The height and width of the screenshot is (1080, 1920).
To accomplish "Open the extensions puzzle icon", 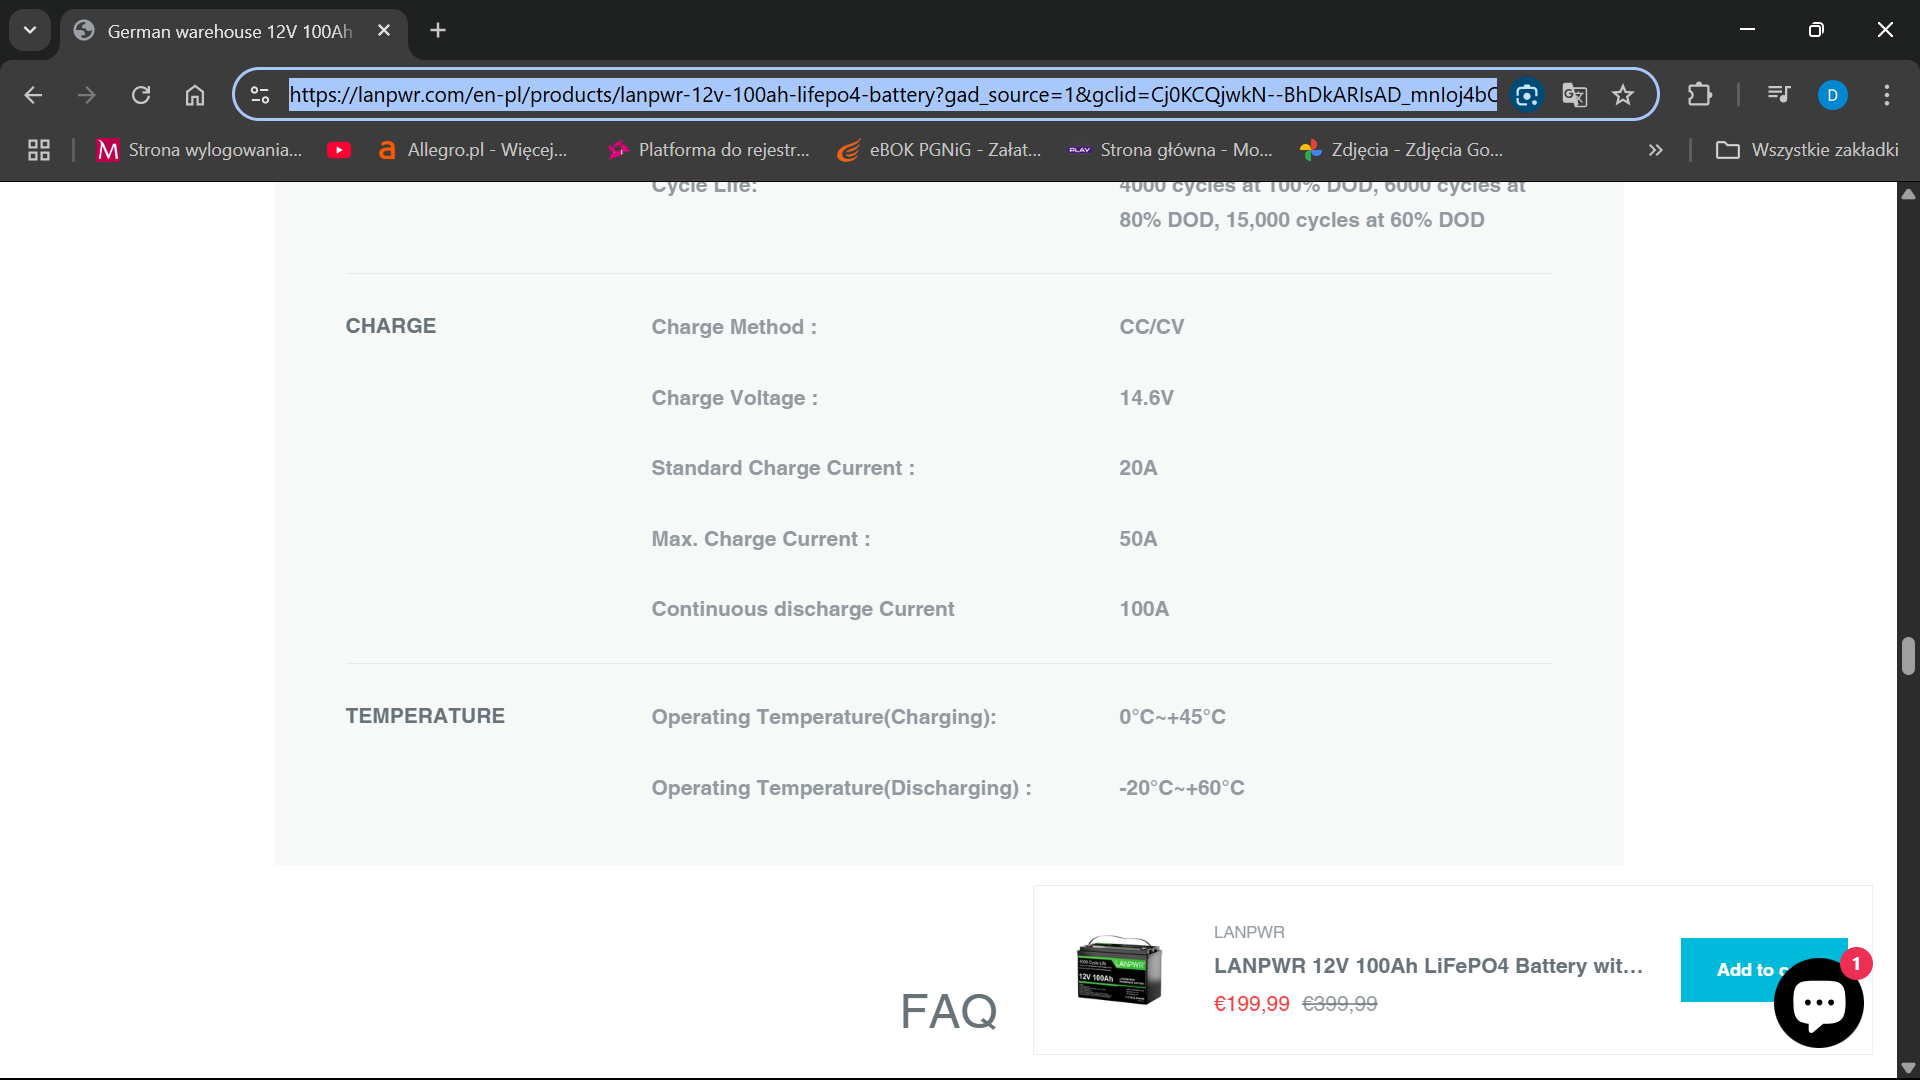I will [x=1699, y=95].
